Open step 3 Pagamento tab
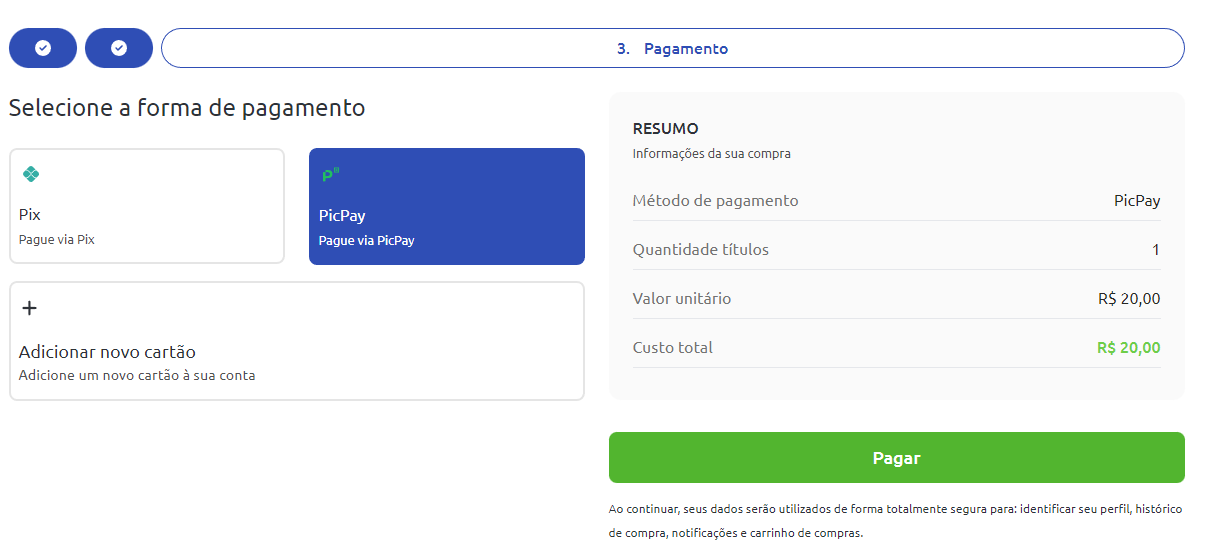This screenshot has width=1212, height=556. pos(673,48)
